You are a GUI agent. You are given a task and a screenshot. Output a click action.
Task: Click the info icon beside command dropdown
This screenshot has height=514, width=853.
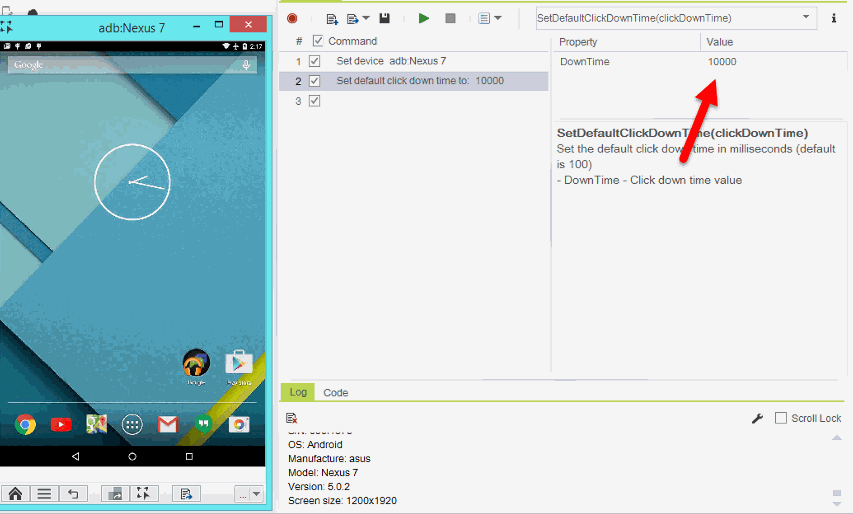834,18
